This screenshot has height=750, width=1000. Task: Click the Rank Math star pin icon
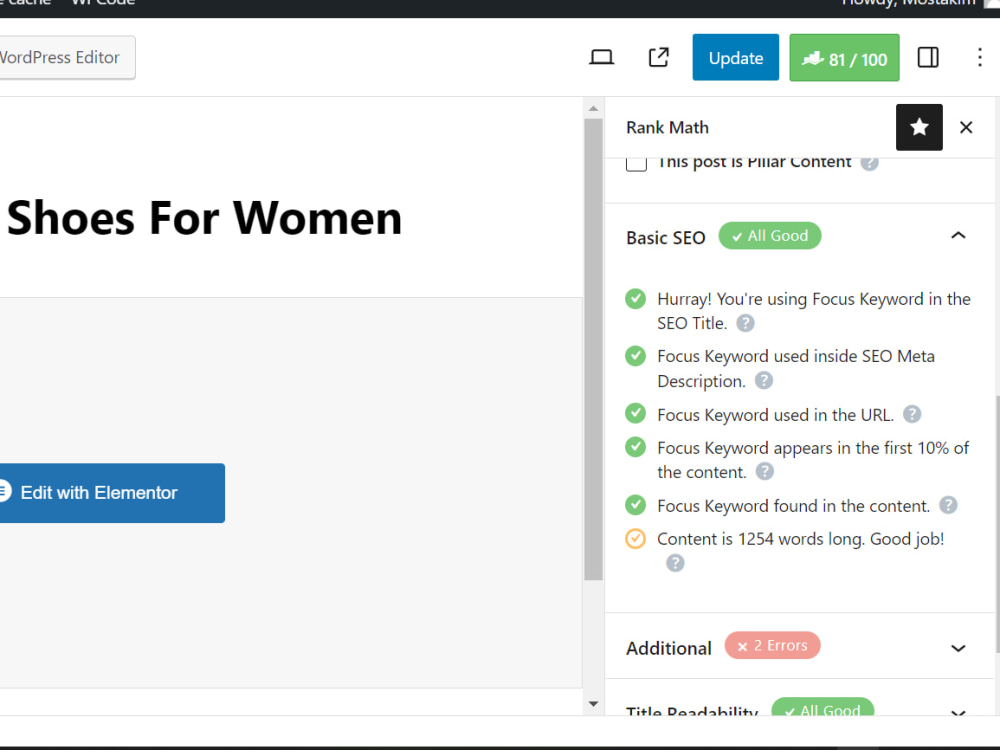[919, 127]
